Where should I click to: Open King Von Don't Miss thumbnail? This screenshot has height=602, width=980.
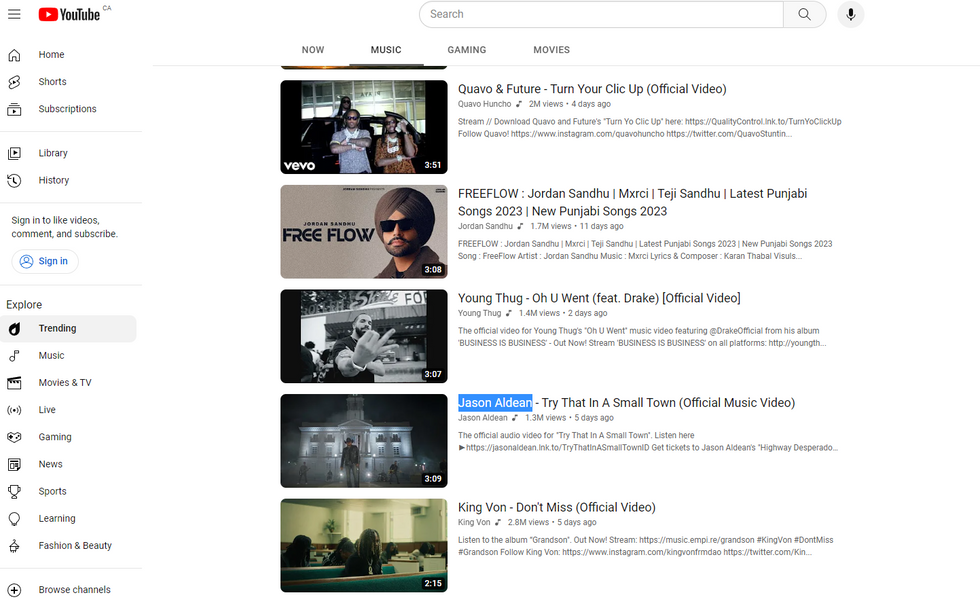364,545
